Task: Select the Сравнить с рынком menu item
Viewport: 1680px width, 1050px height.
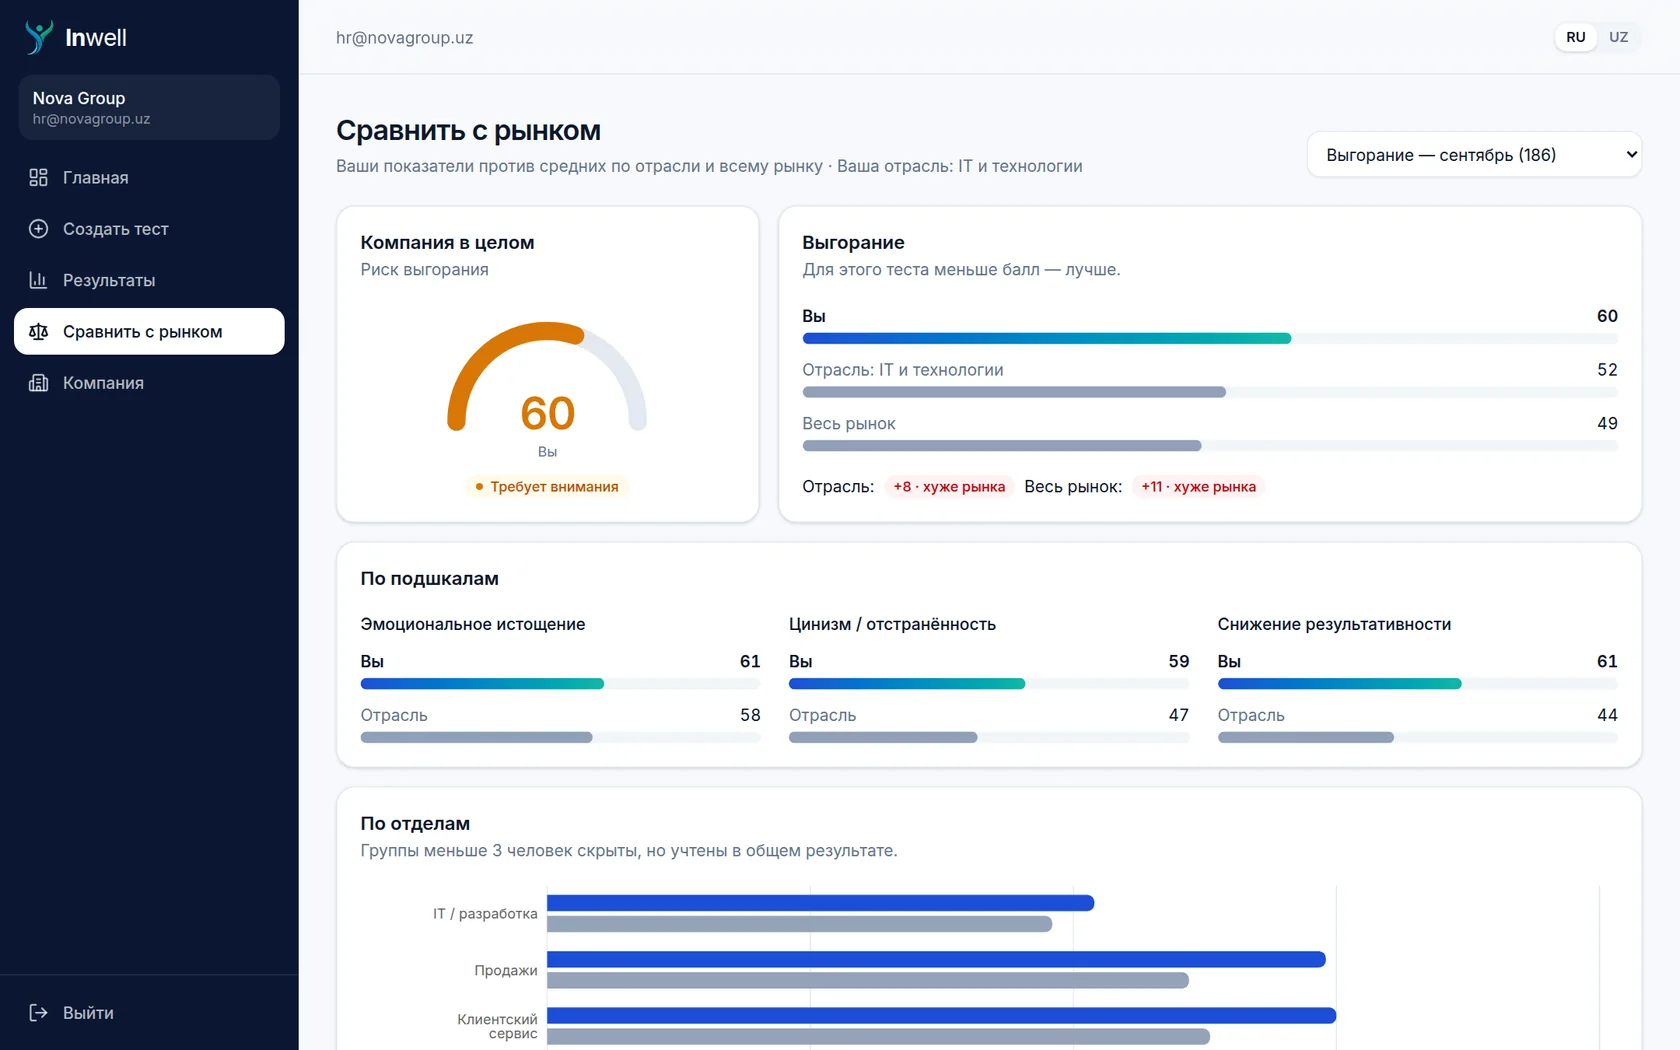Action: coord(149,332)
